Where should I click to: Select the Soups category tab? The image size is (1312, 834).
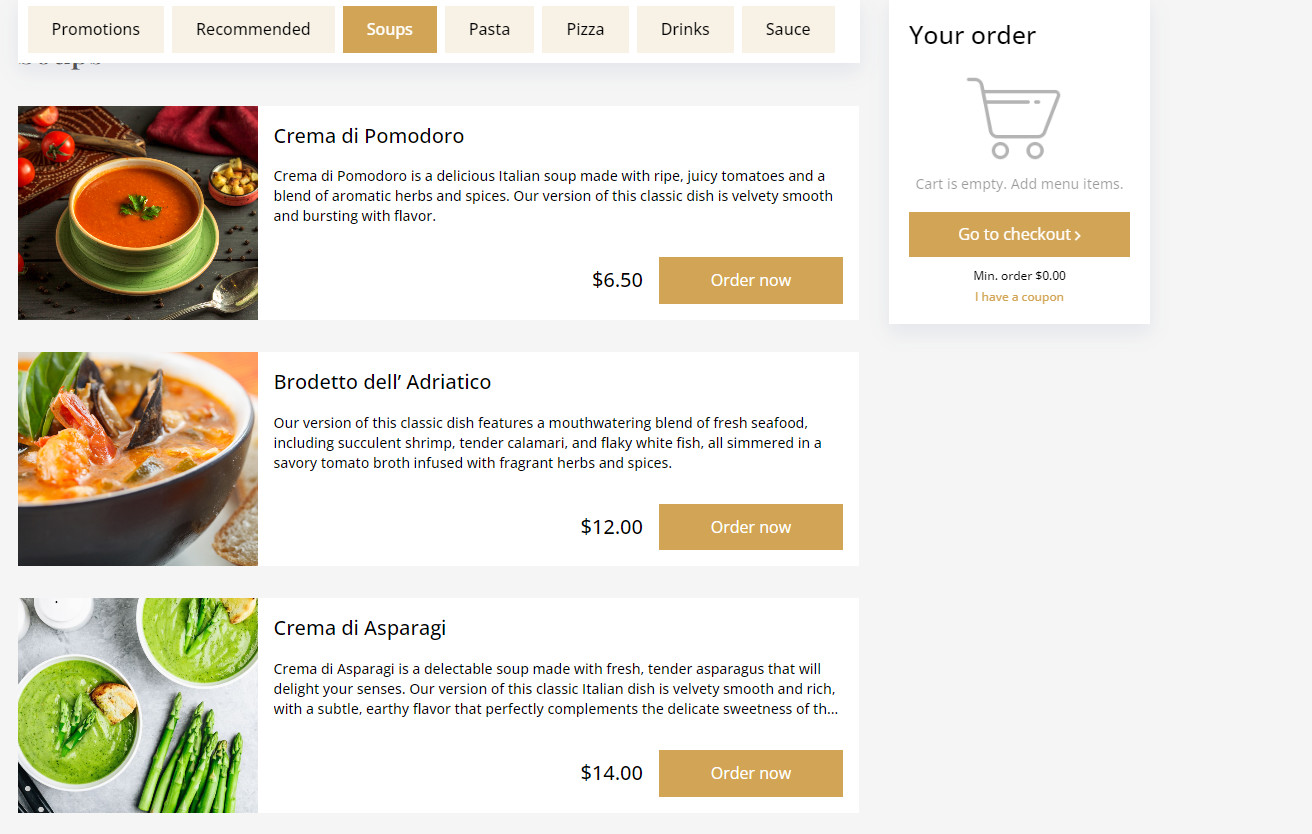tap(390, 29)
